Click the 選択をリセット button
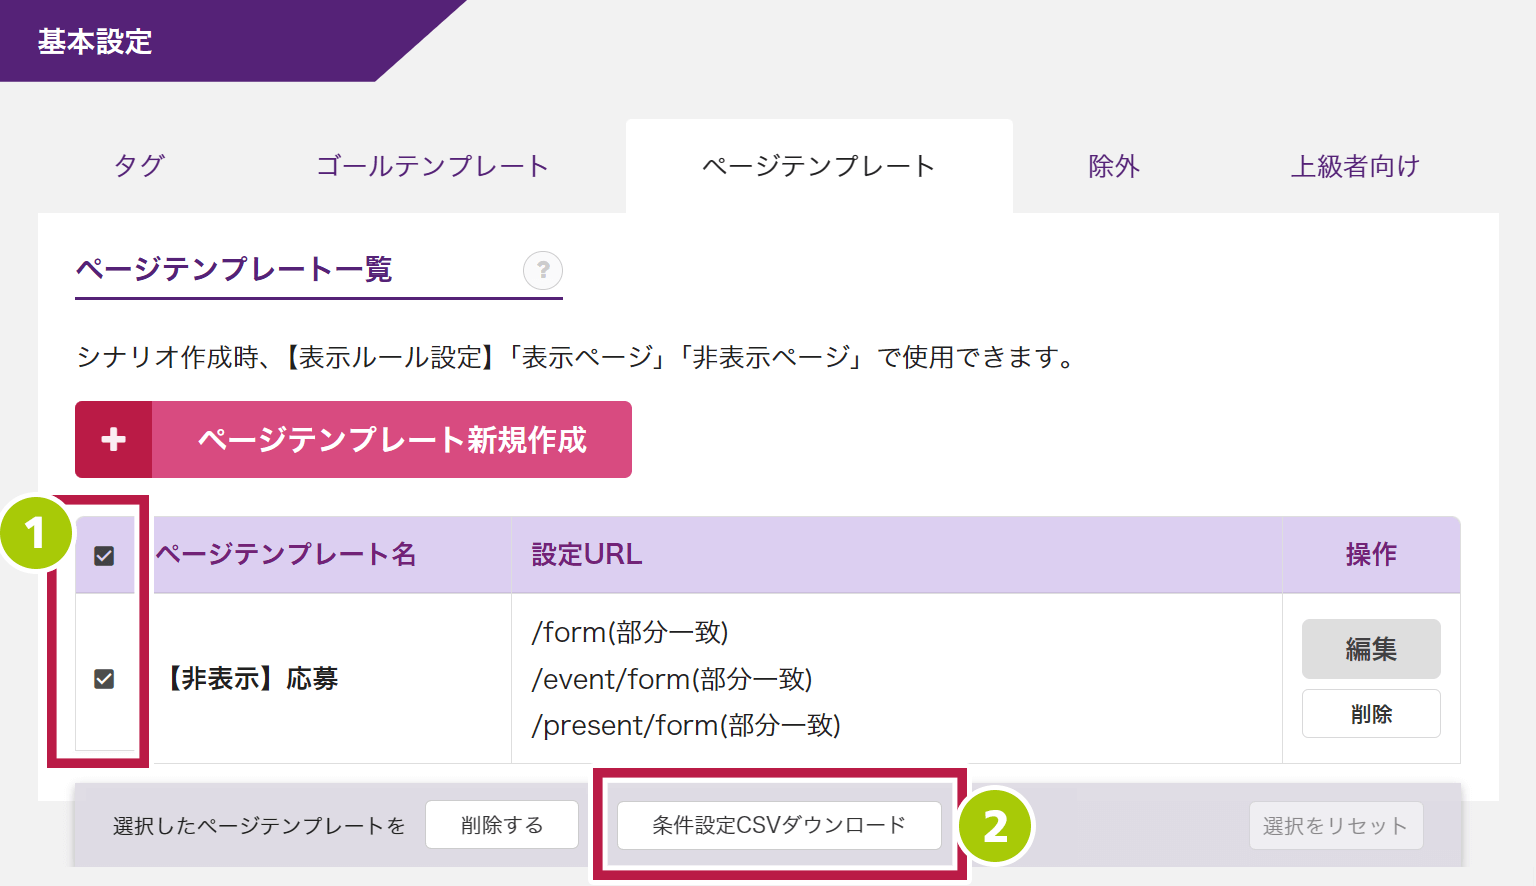Screen dimensions: 1536x886 pyautogui.click(x=1335, y=826)
